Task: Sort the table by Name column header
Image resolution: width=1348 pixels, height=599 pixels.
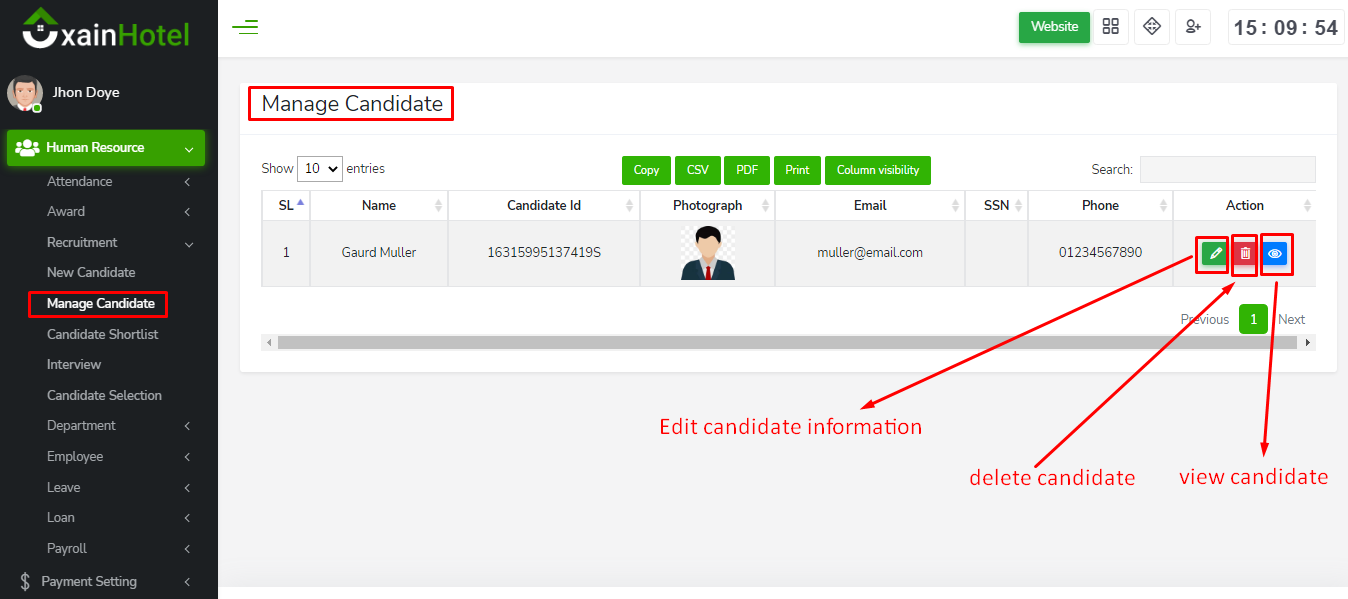Action: point(379,205)
